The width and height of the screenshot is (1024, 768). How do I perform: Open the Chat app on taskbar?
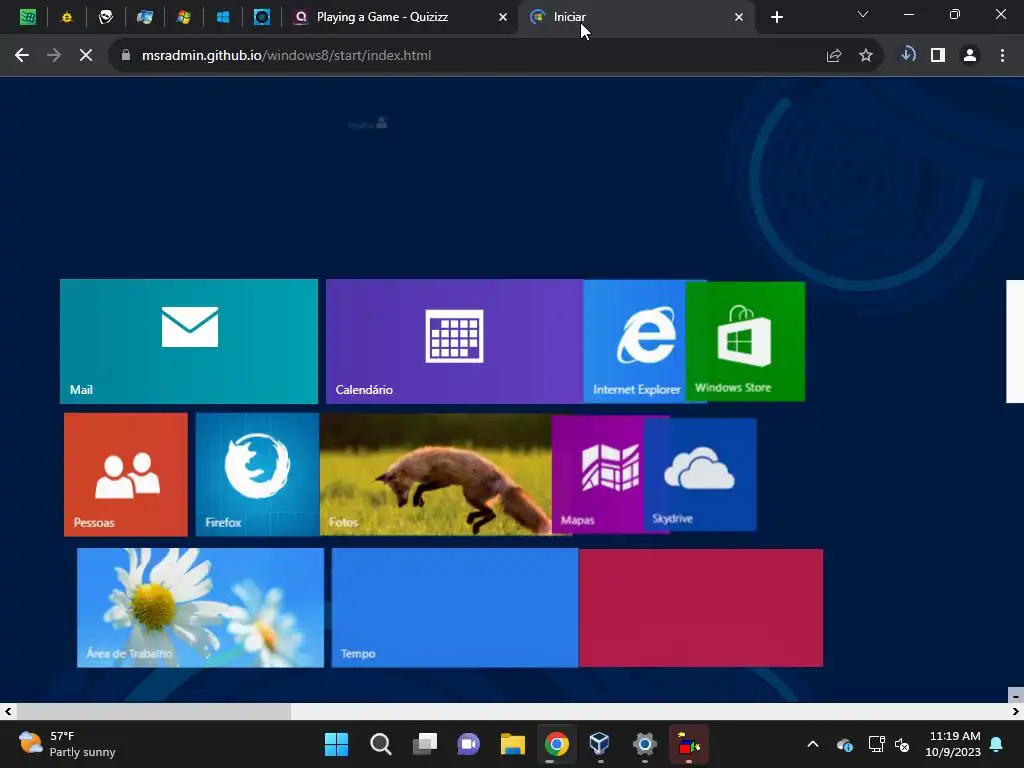pyautogui.click(x=468, y=744)
